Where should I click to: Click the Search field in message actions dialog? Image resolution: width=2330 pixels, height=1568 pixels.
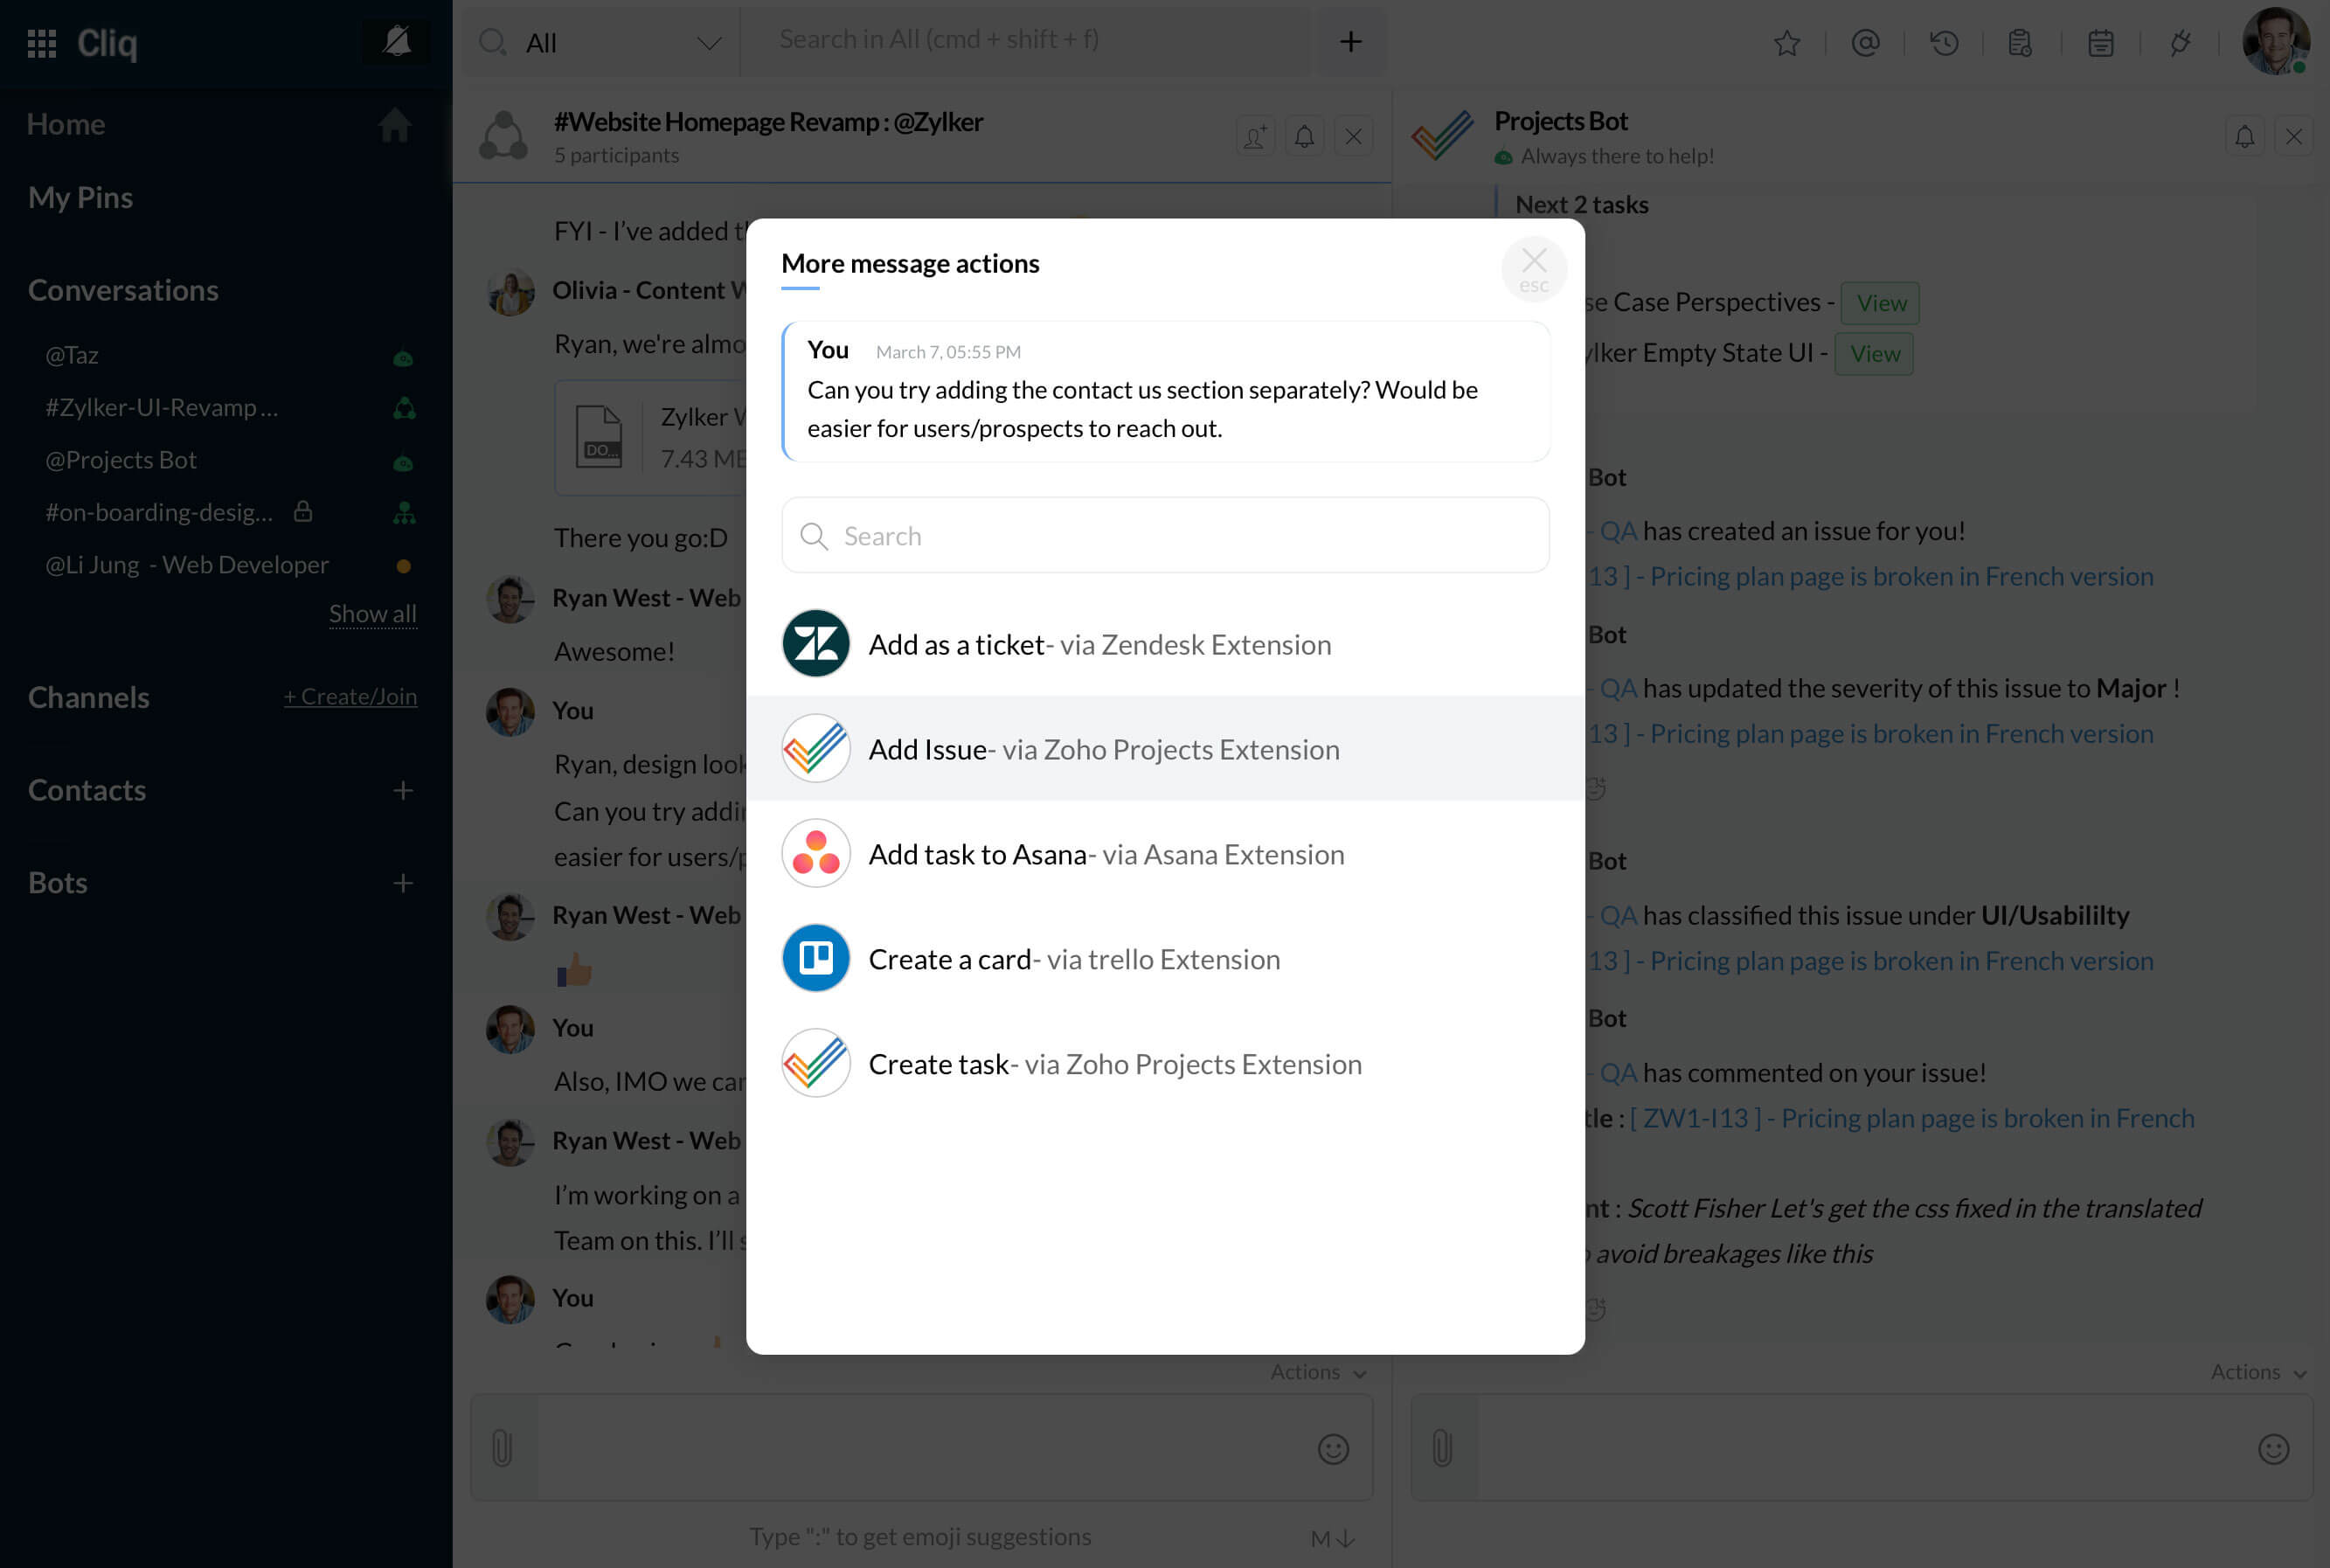click(x=1165, y=536)
